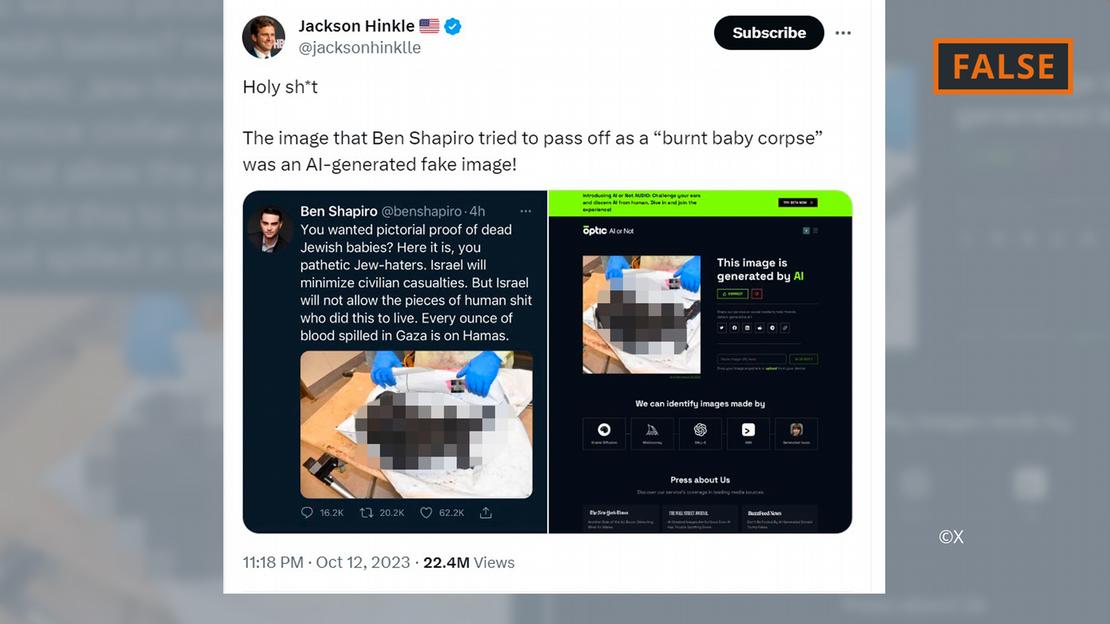Click Ben Shapiro's avatar
The height and width of the screenshot is (624, 1110).
269,229
